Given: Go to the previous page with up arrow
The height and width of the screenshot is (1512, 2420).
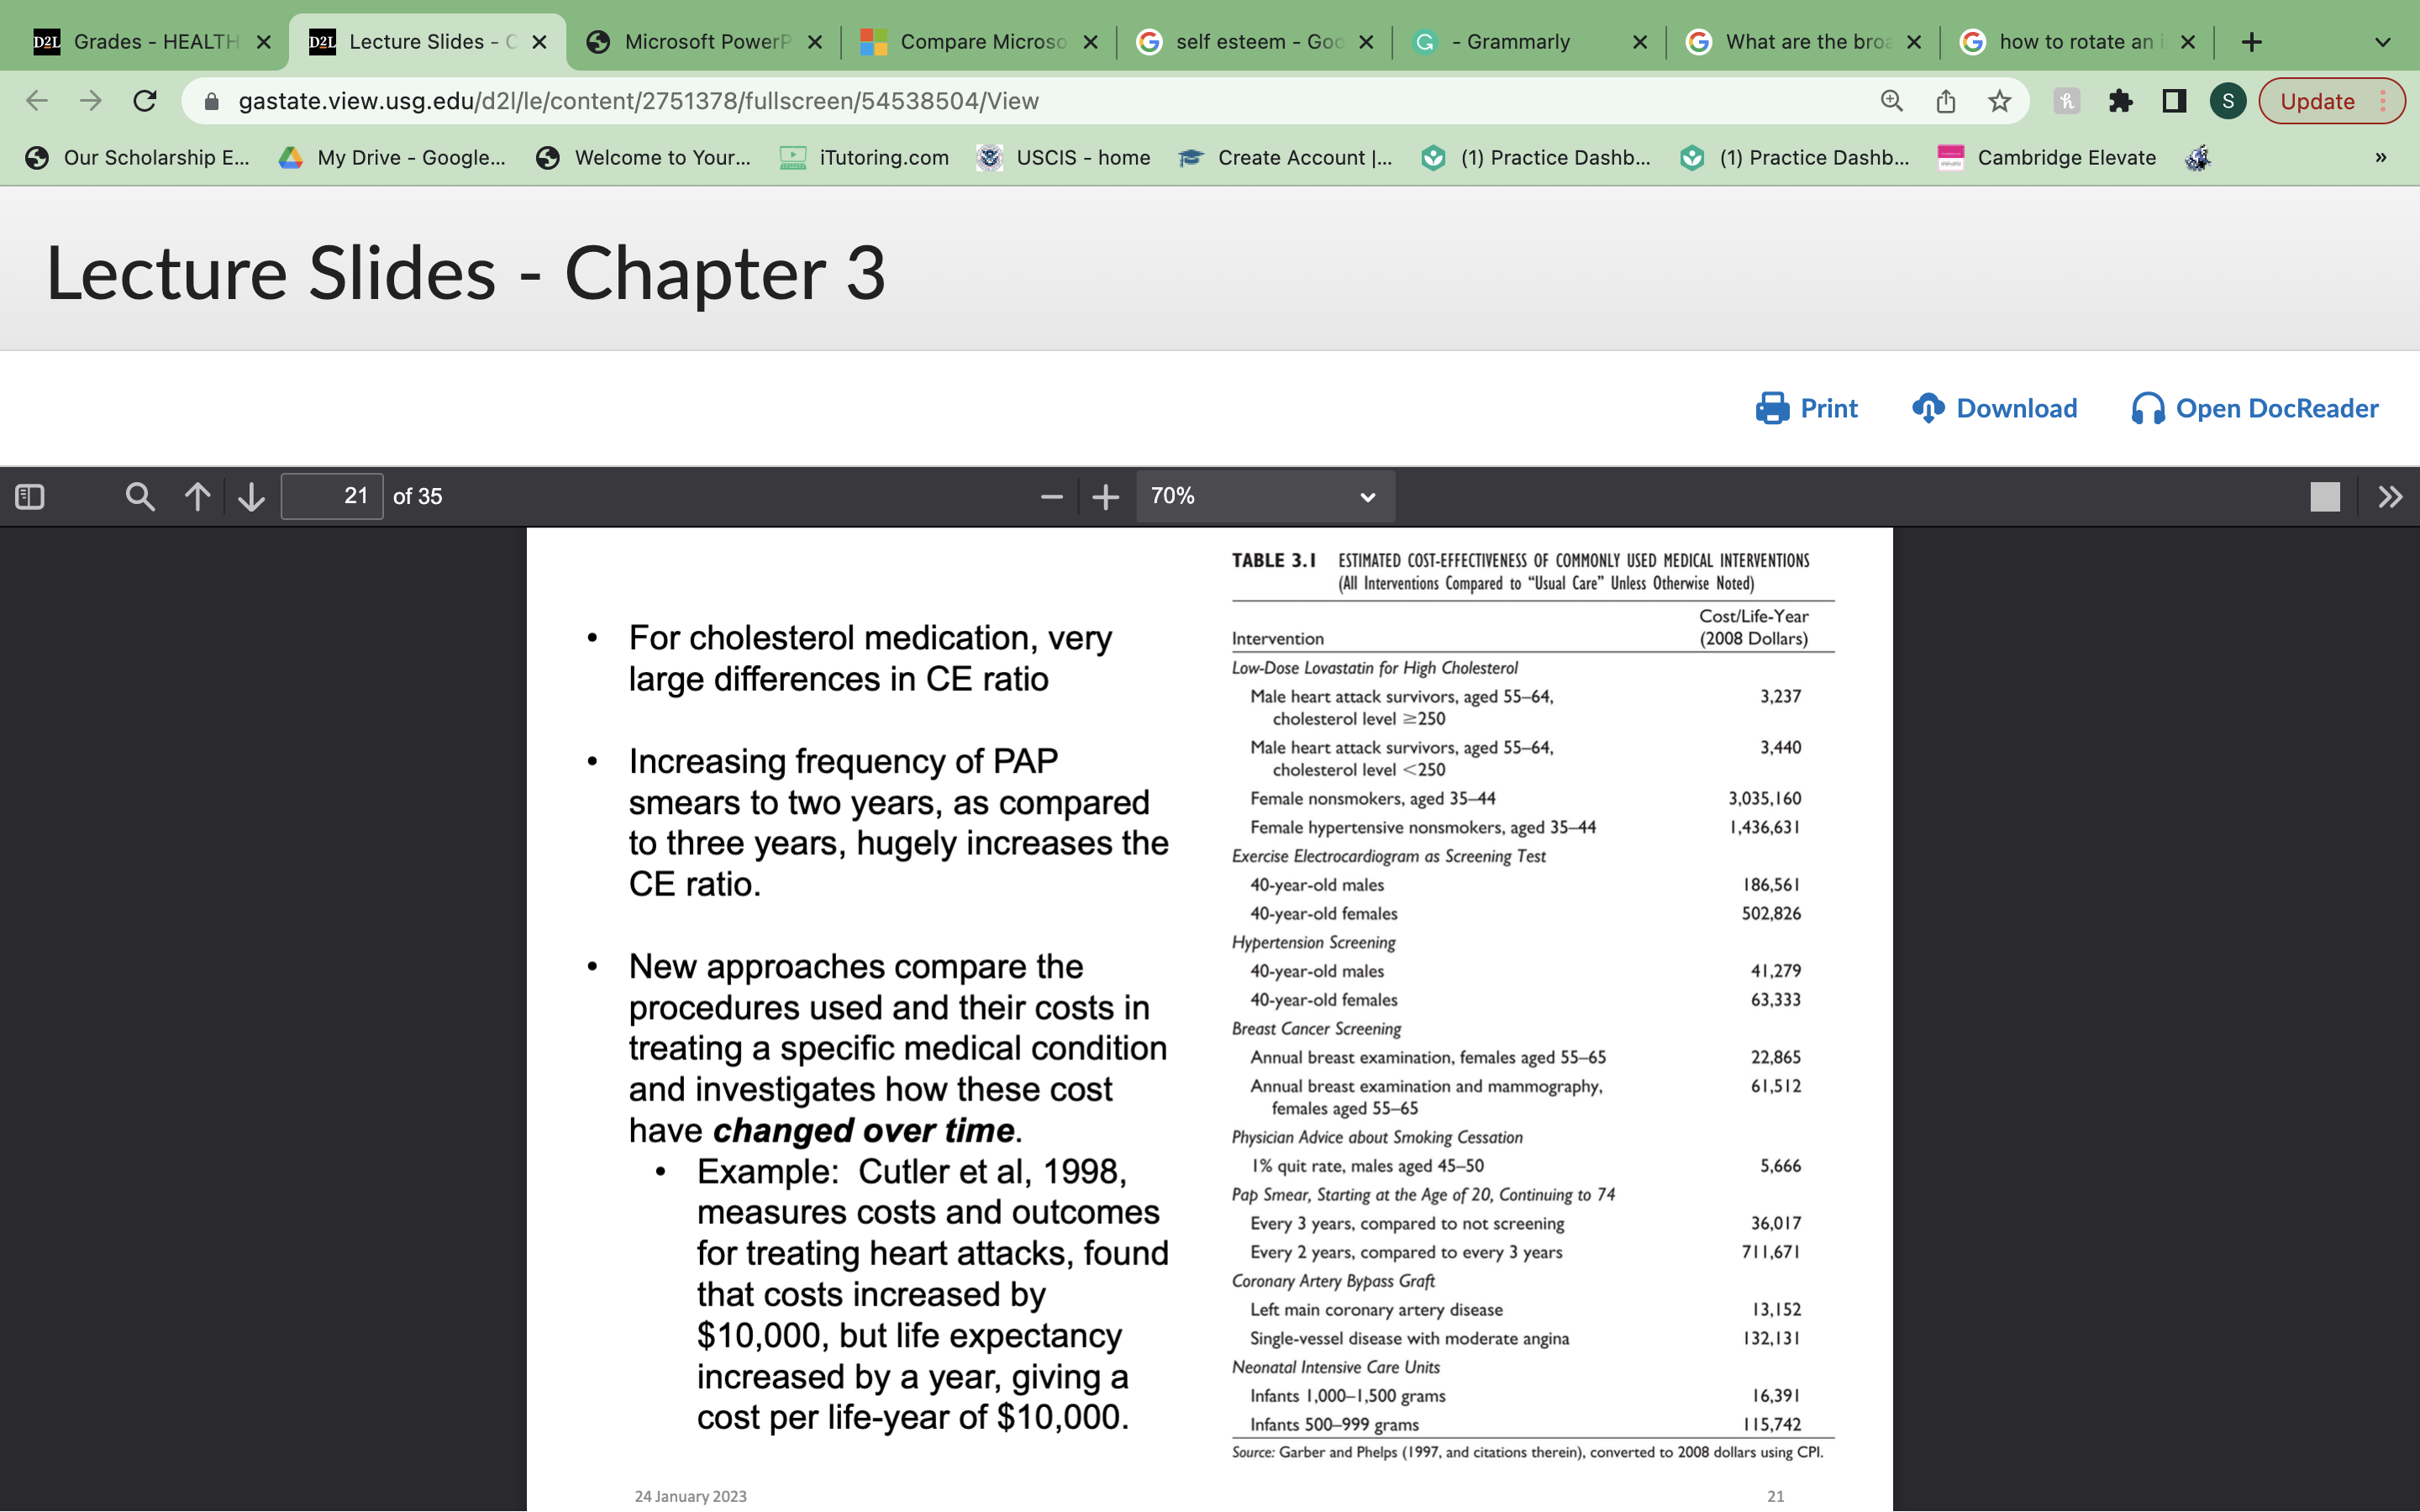Looking at the screenshot, I should (198, 496).
